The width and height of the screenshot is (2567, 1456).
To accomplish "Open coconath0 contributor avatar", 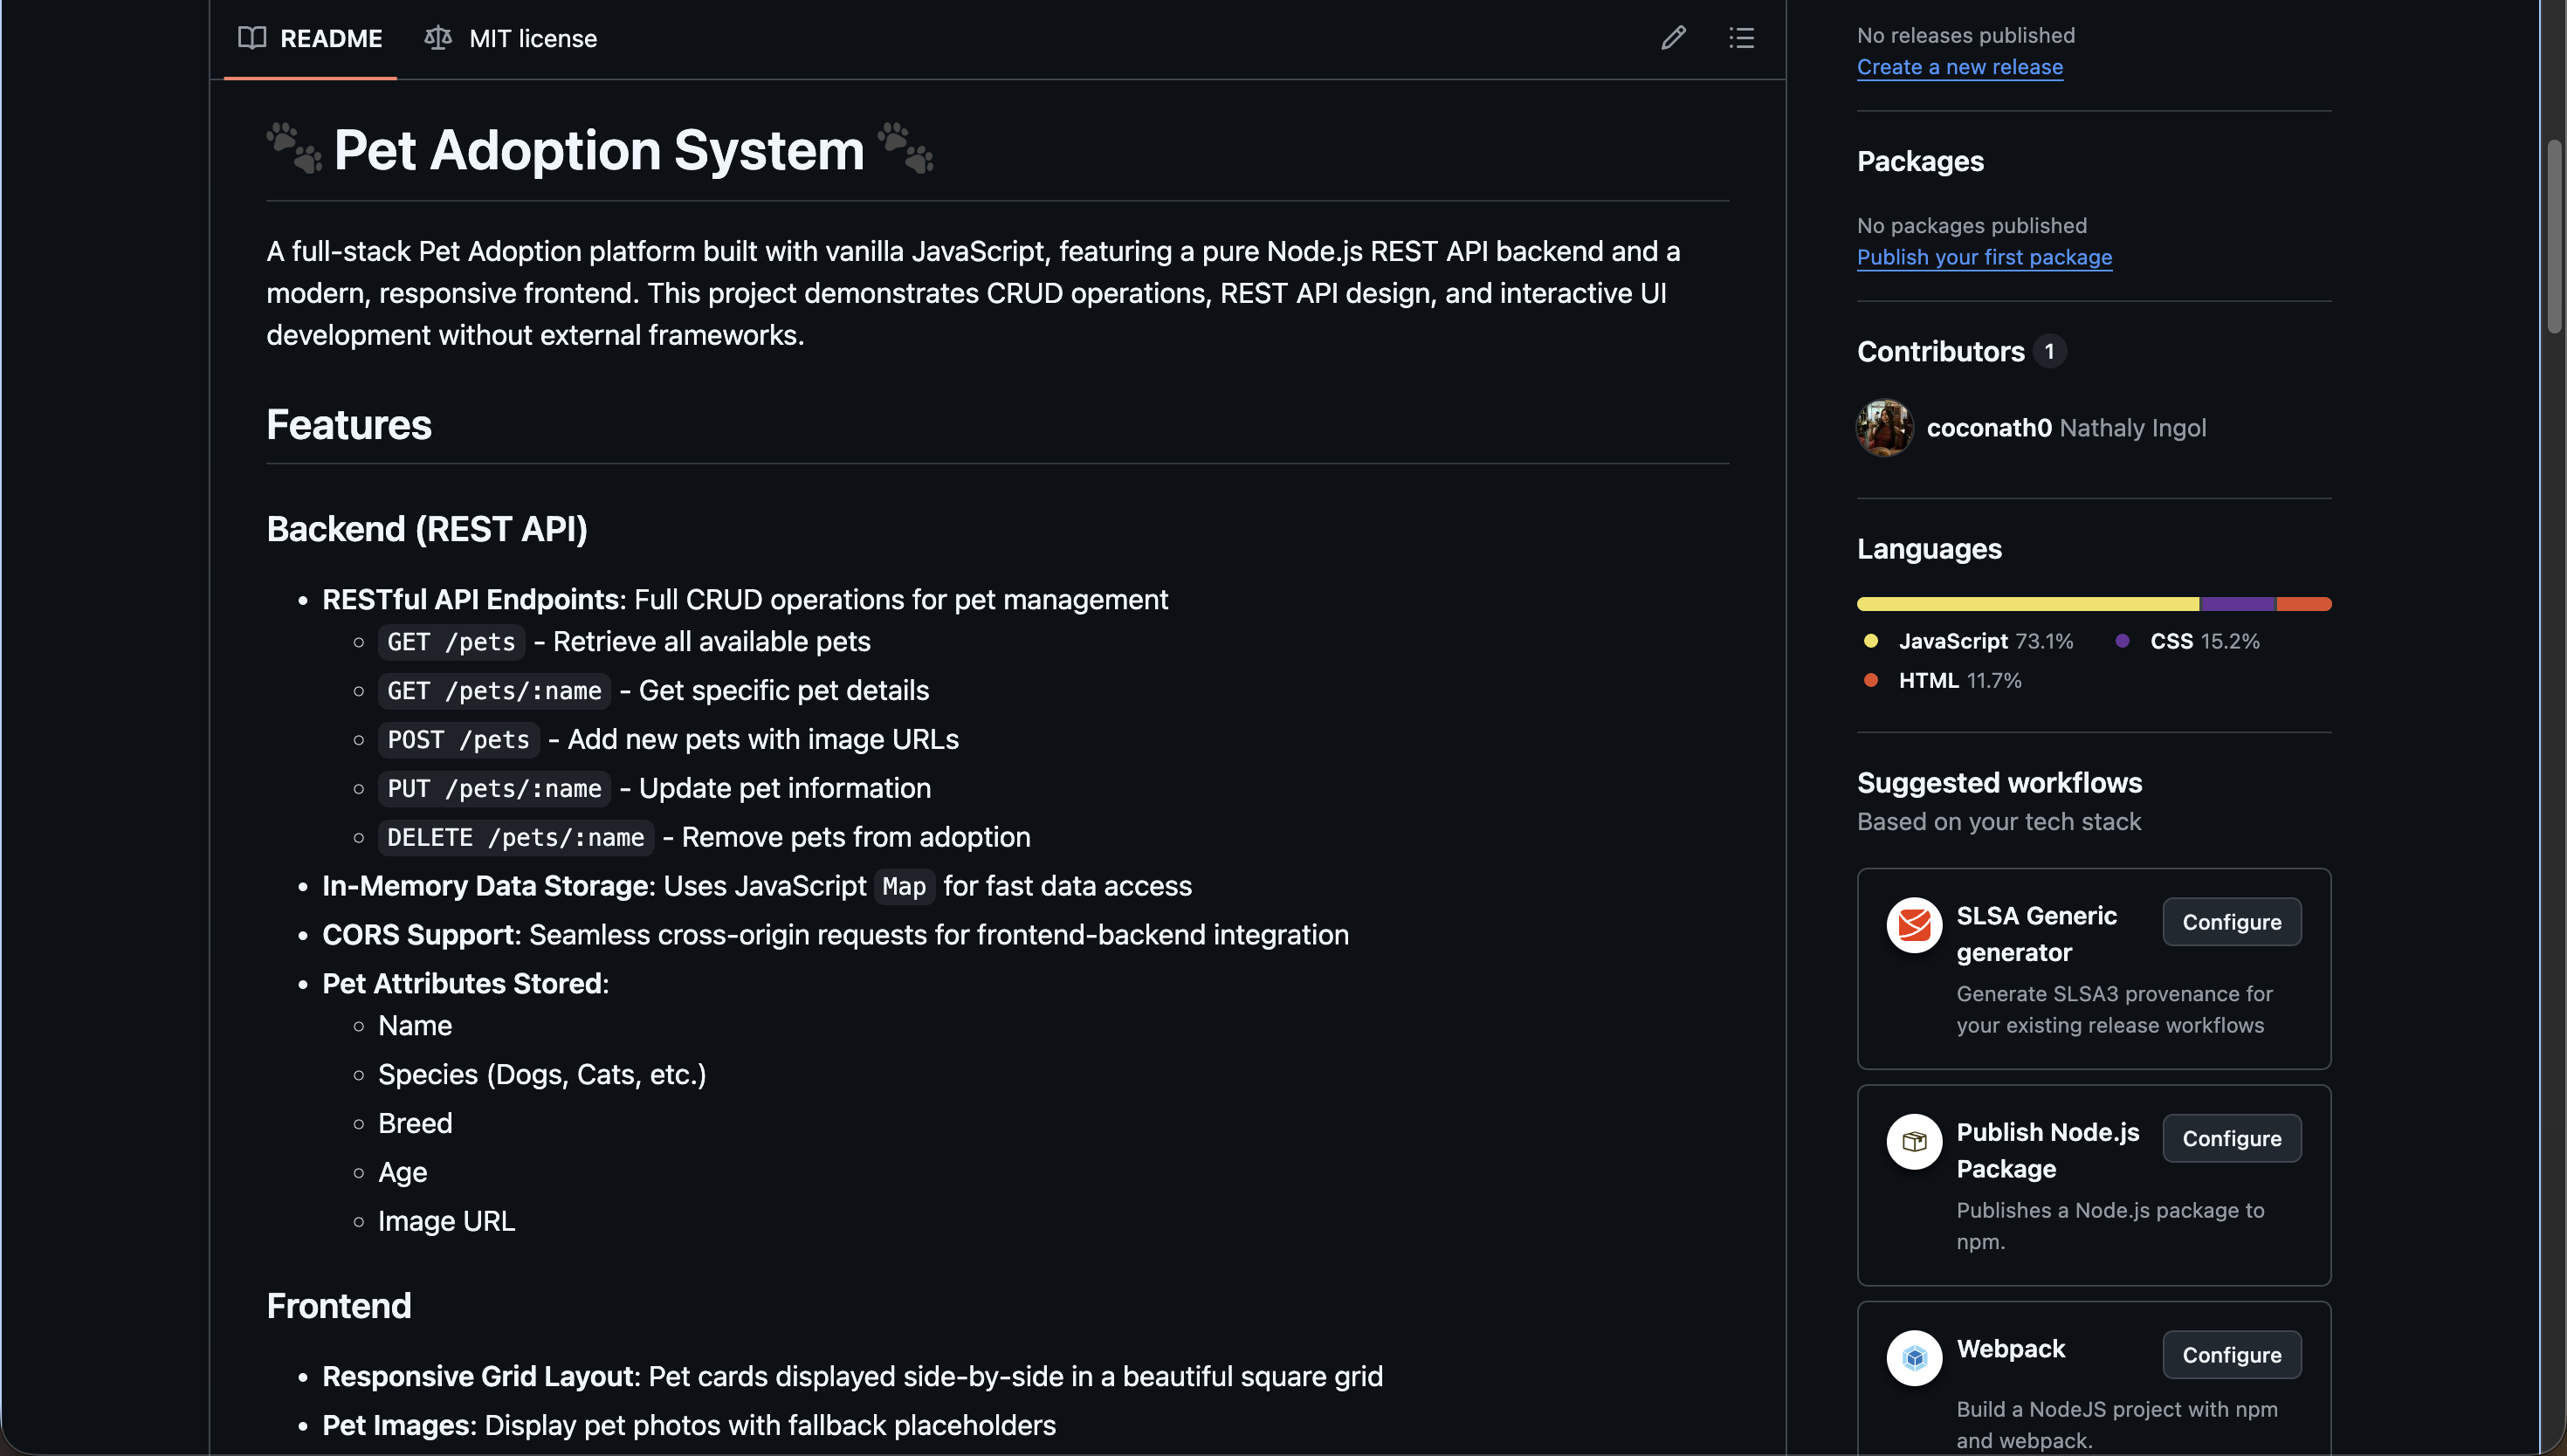I will [x=1885, y=428].
